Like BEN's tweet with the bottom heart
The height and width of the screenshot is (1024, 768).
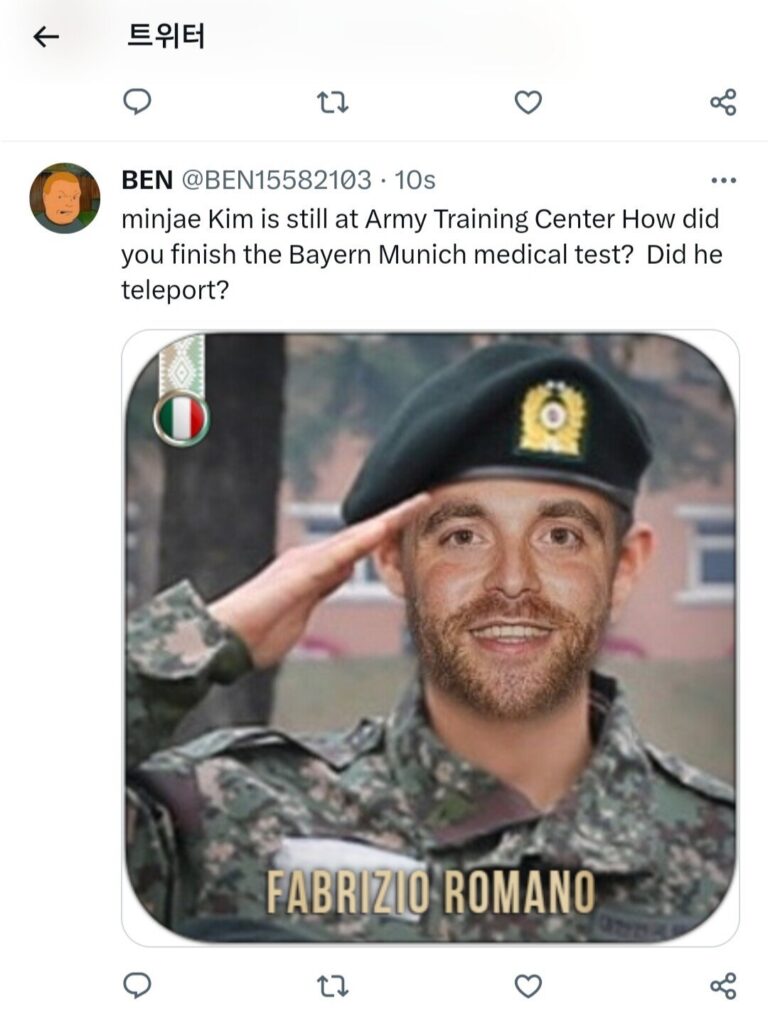coord(528,985)
